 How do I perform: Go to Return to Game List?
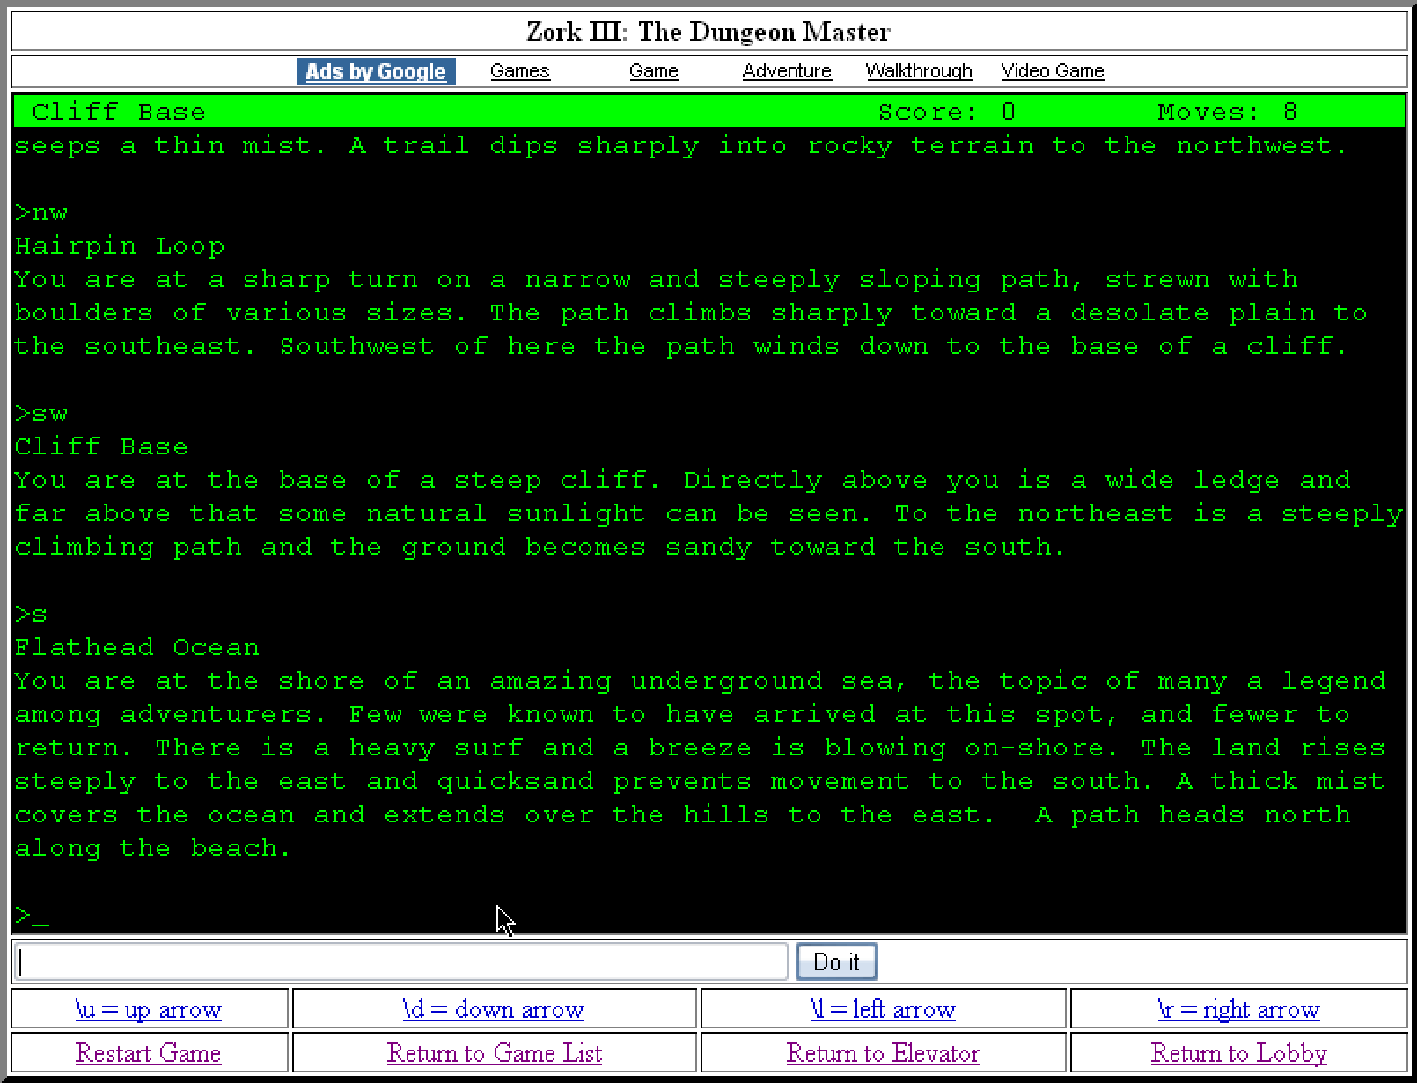[494, 1053]
